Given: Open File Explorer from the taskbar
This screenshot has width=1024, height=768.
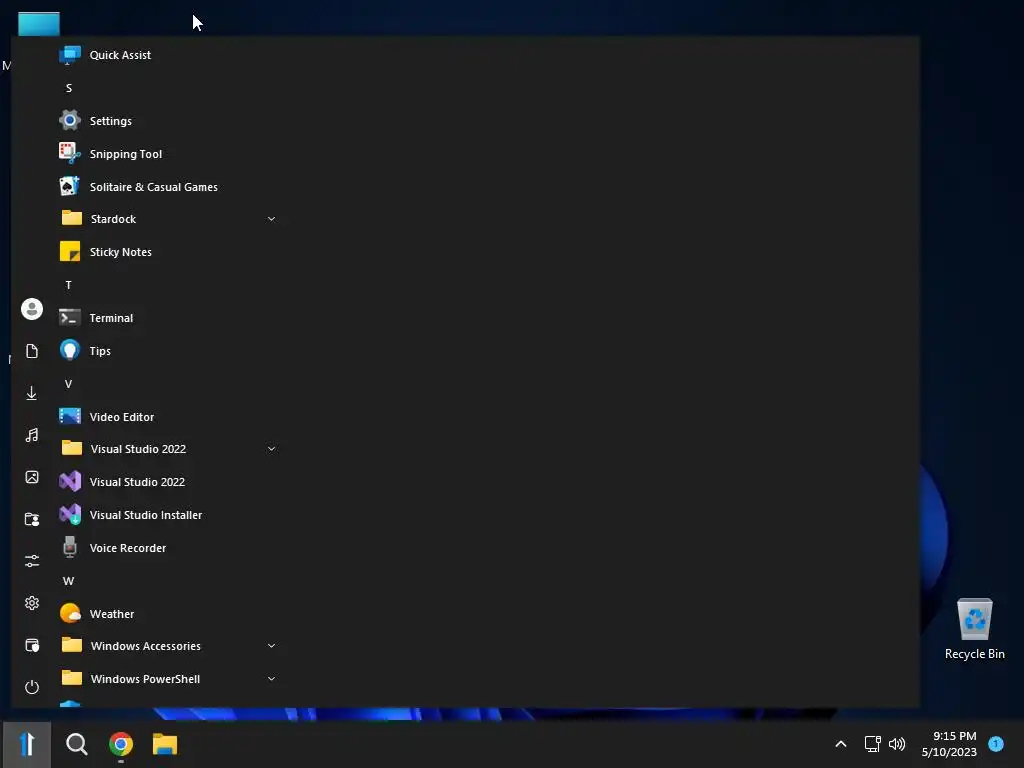Looking at the screenshot, I should point(165,744).
